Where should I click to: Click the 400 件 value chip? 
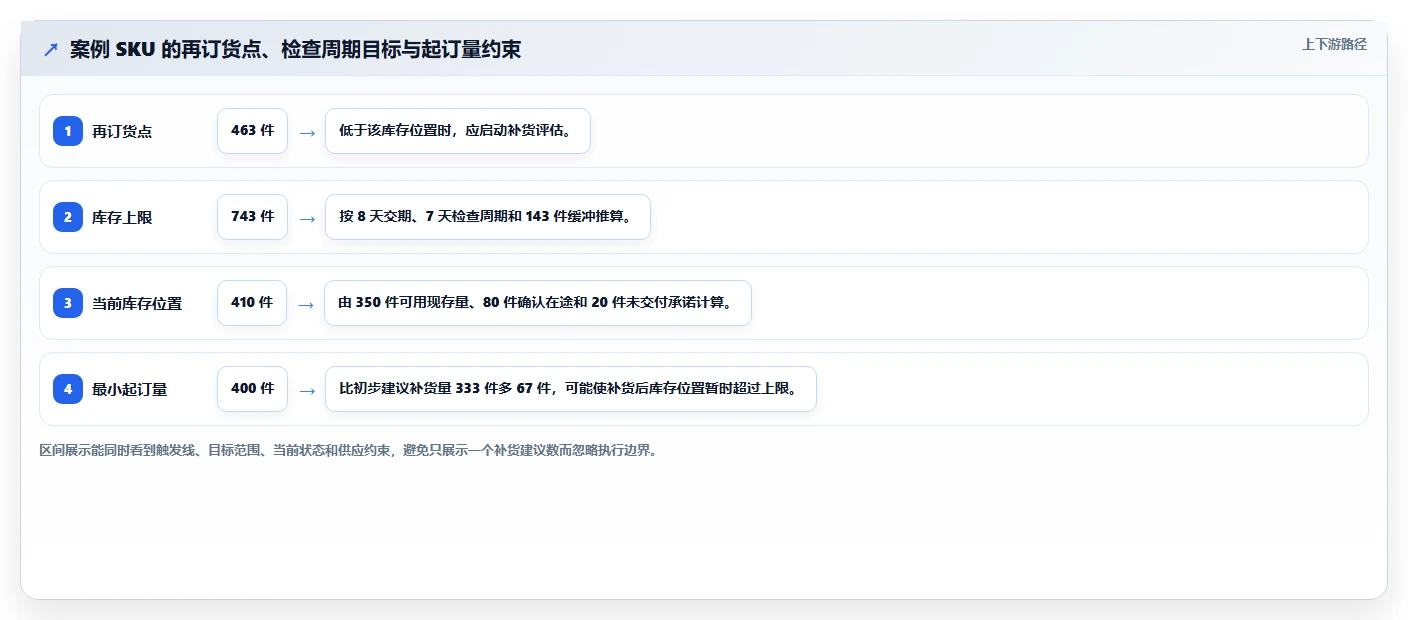pyautogui.click(x=252, y=389)
